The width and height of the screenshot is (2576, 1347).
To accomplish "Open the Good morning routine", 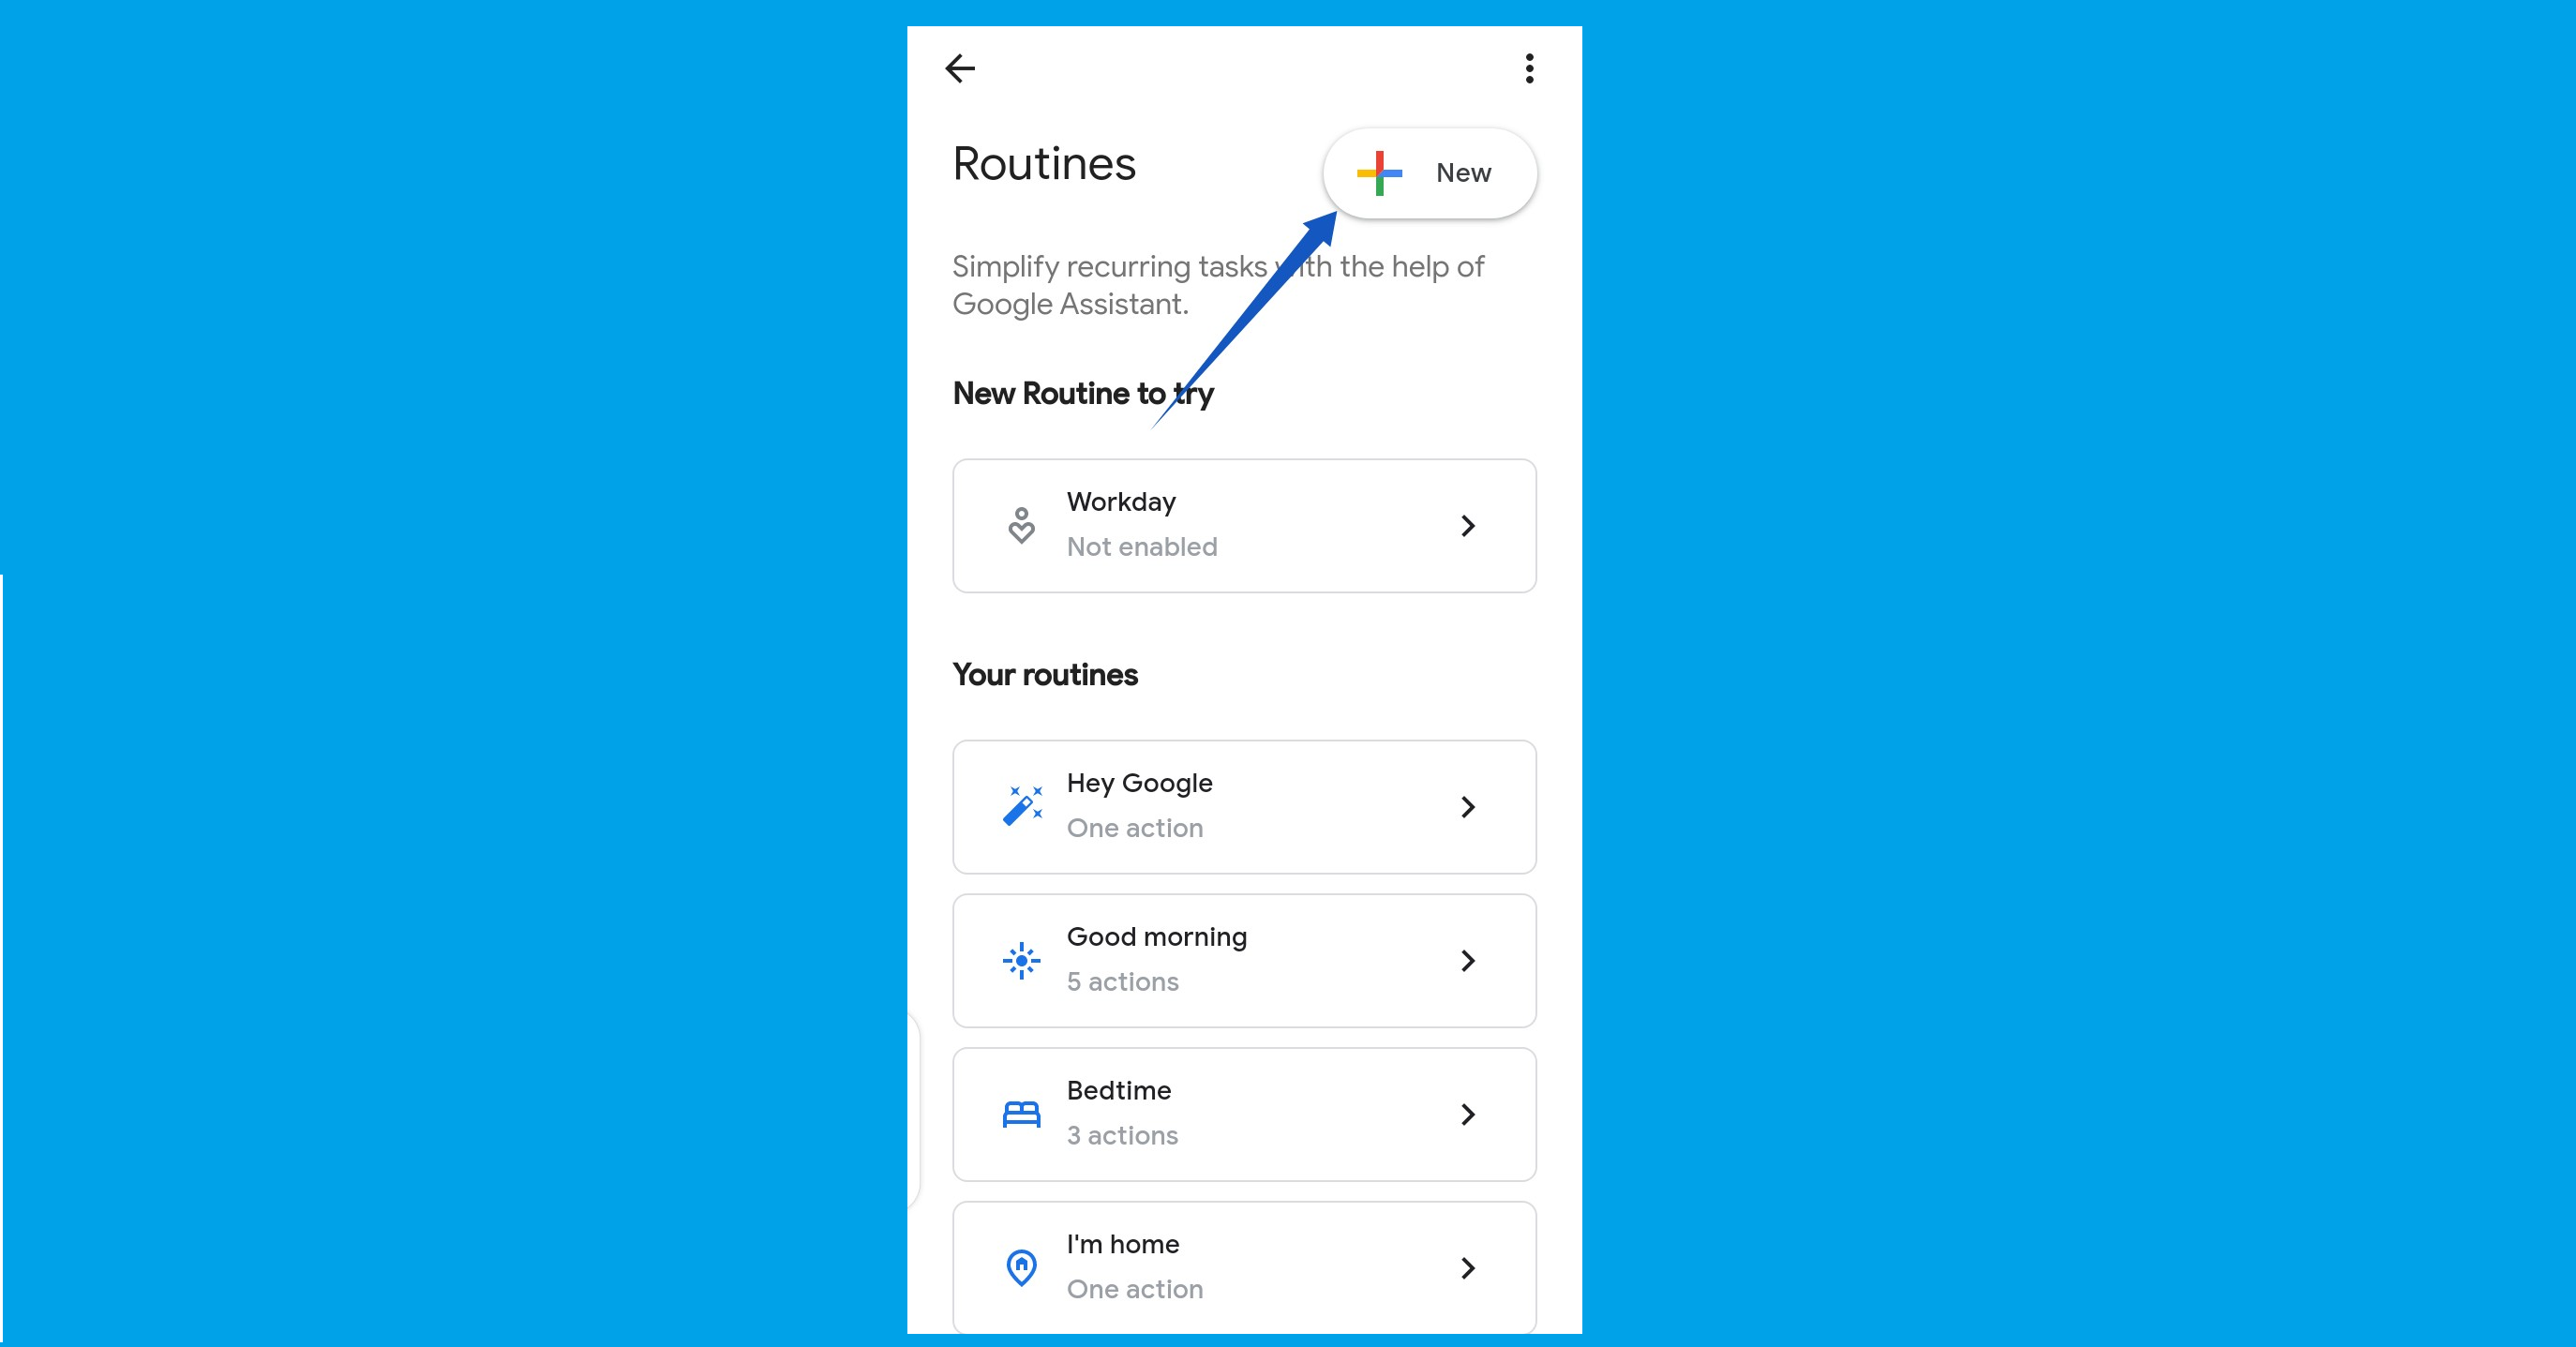I will click(x=1244, y=959).
